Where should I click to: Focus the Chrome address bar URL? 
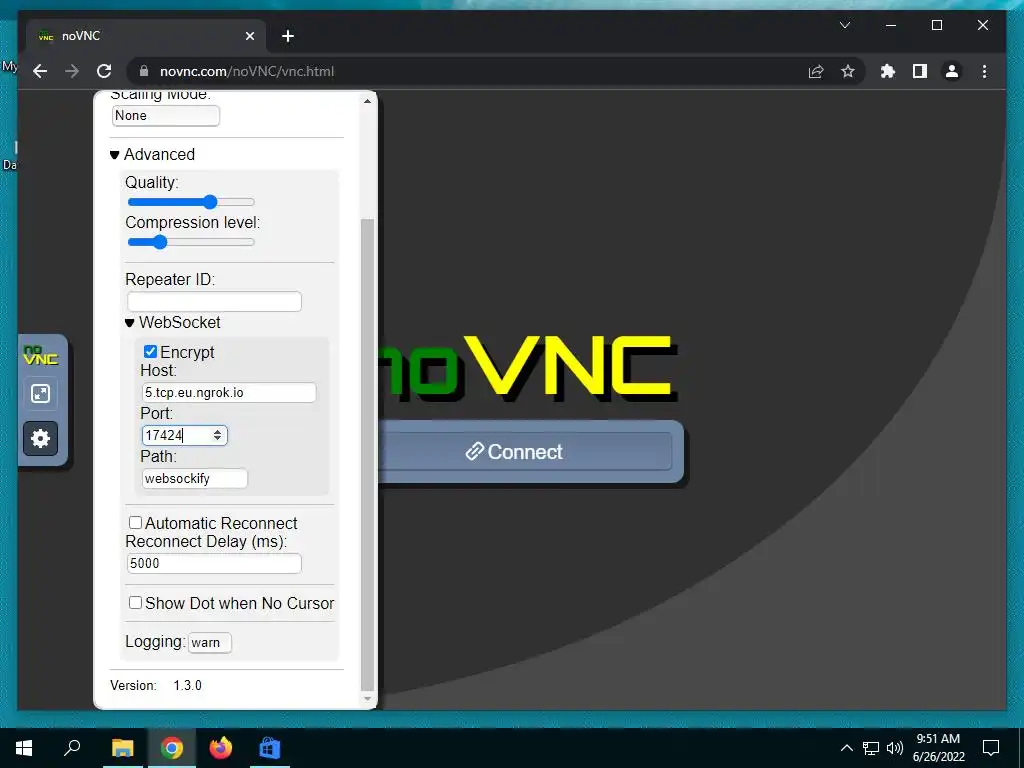(247, 71)
